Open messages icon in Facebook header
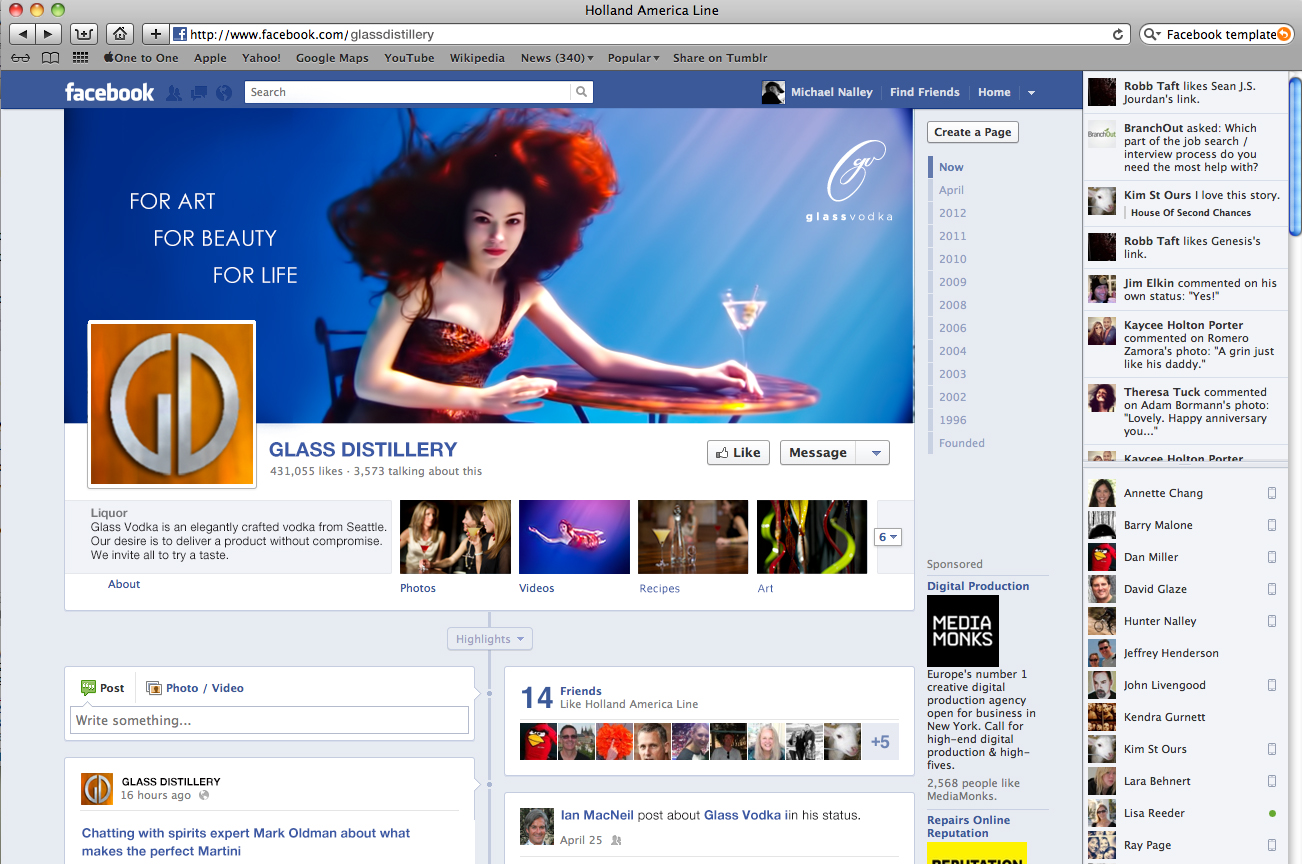This screenshot has width=1302, height=864. [x=199, y=92]
